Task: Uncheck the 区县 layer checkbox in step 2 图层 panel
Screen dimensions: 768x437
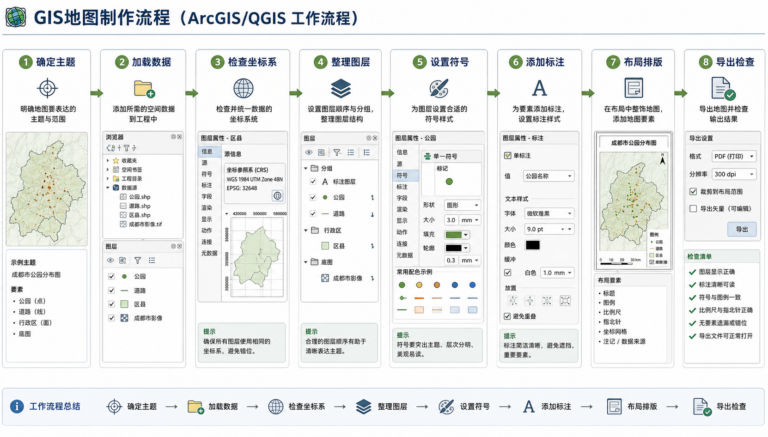Action: click(x=111, y=304)
